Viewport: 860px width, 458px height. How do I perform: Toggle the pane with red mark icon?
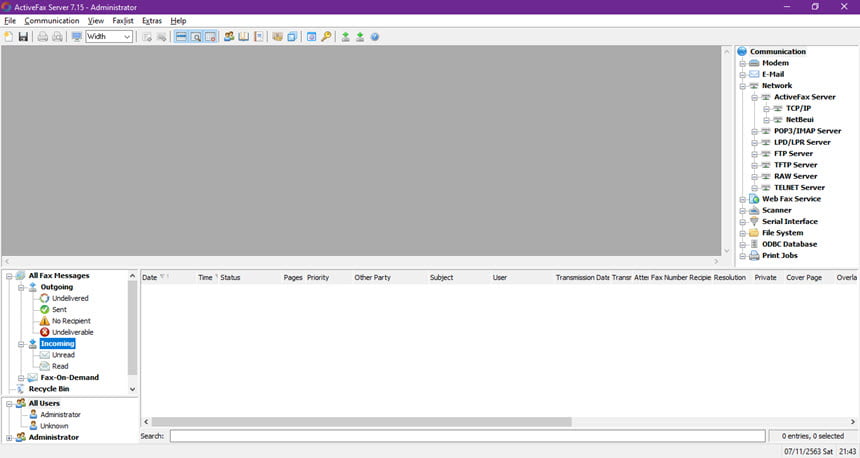point(211,37)
